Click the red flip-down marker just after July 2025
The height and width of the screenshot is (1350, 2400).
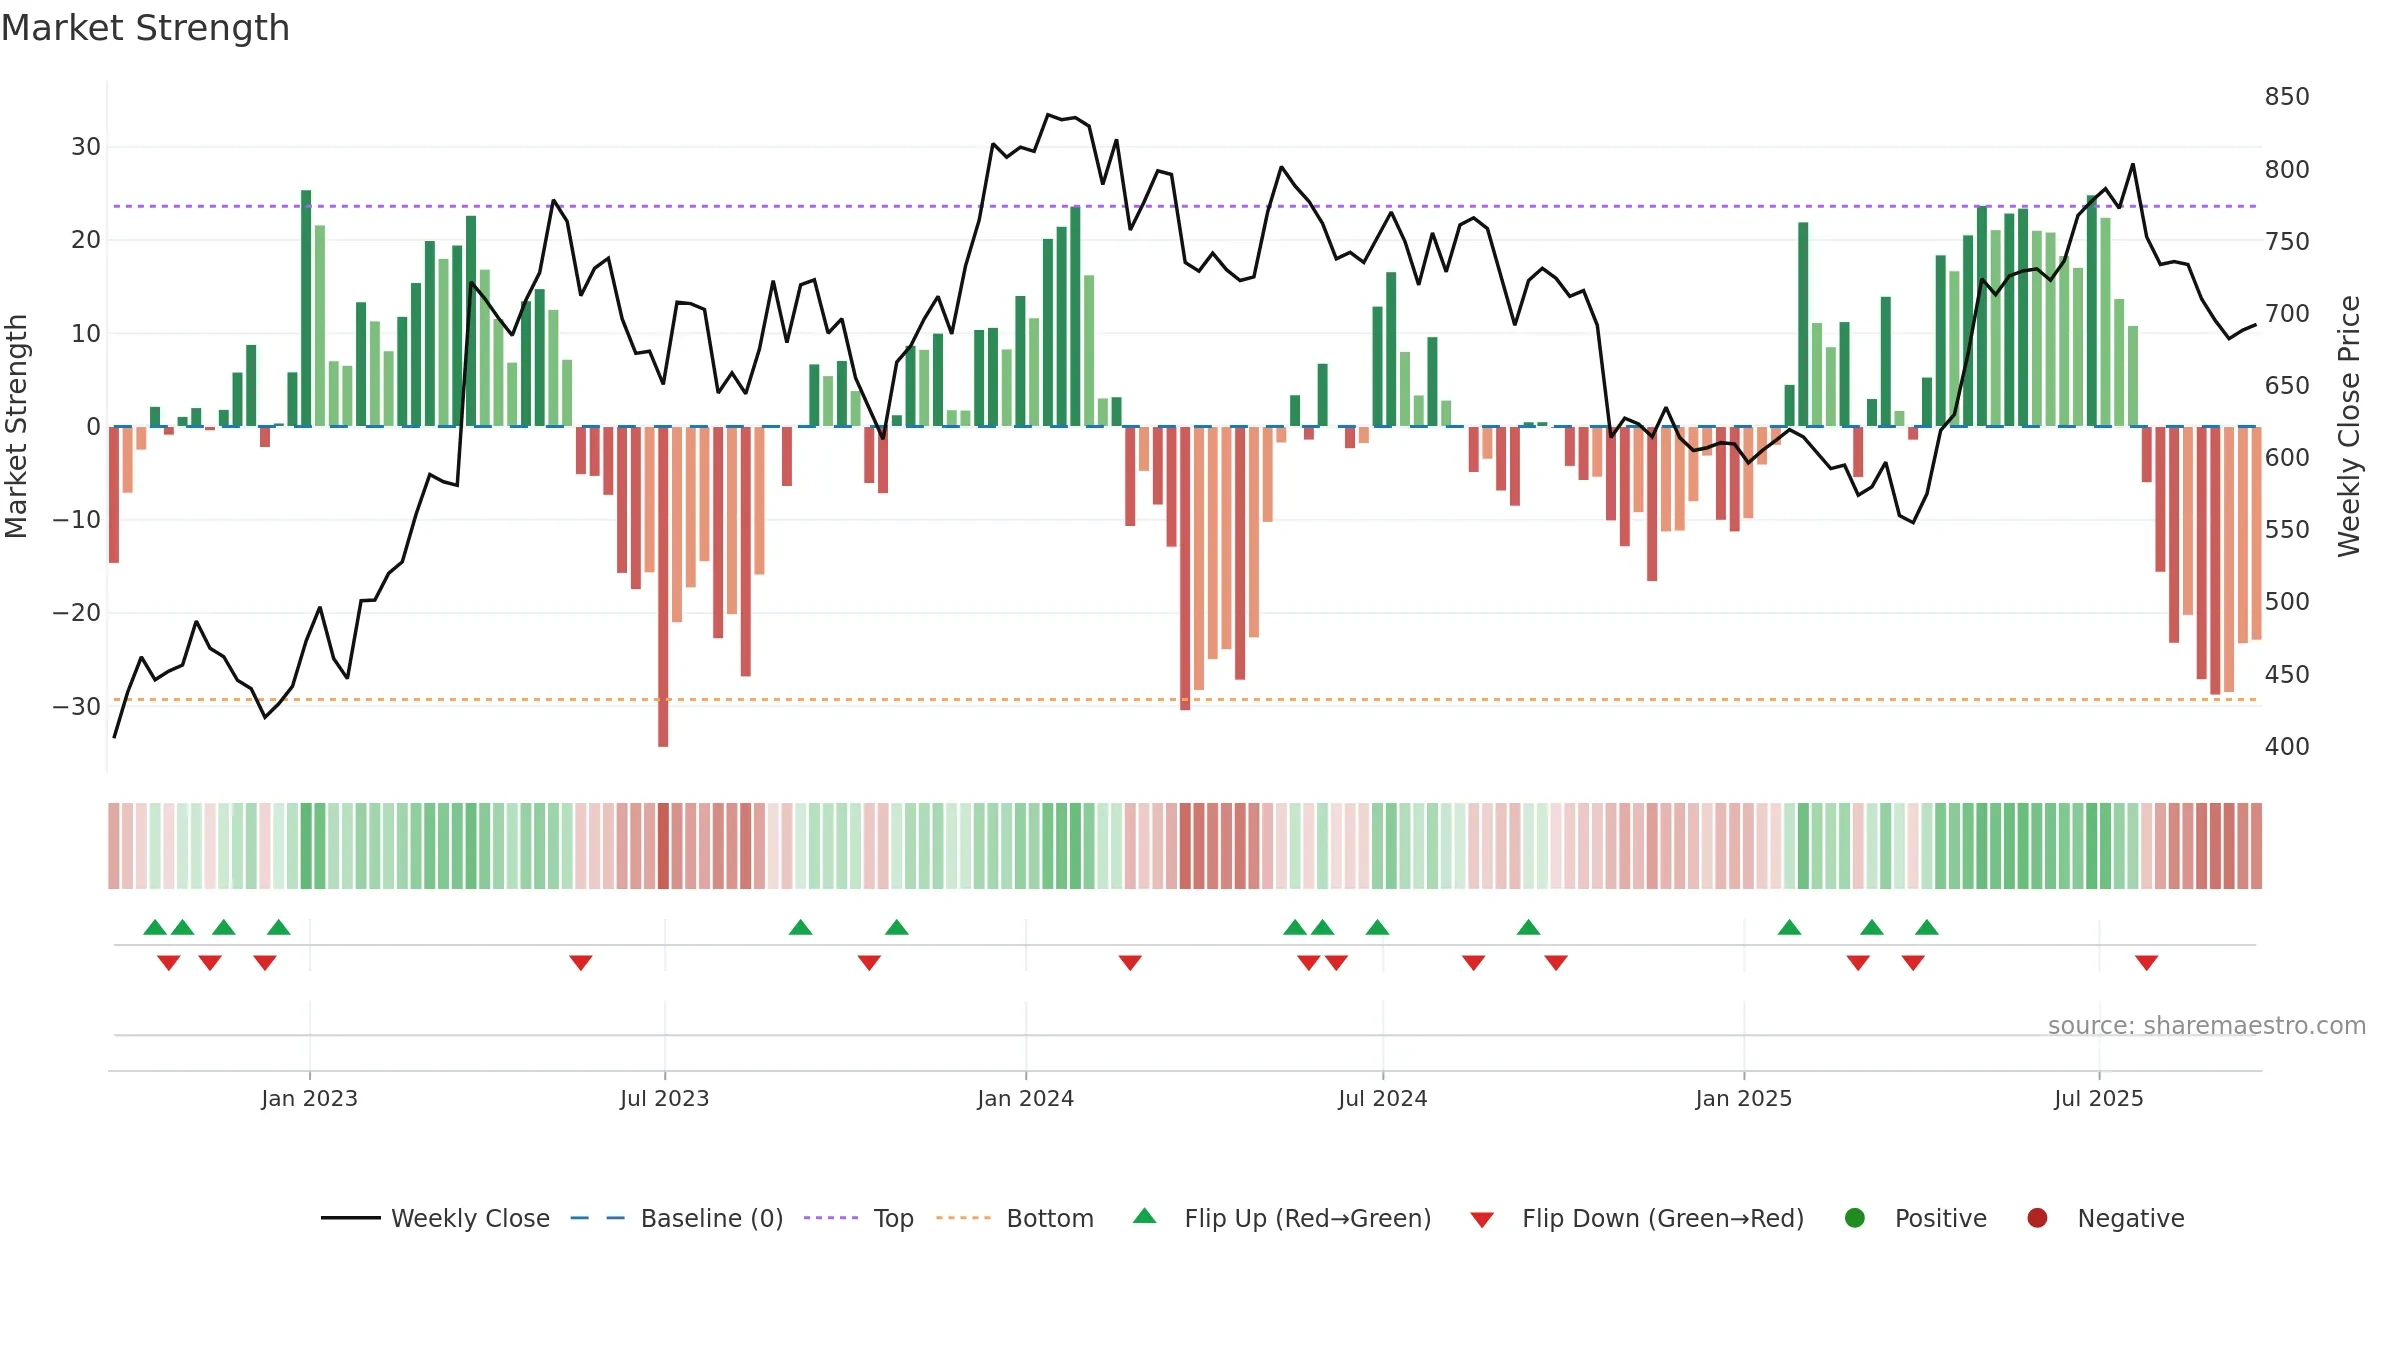point(2146,963)
